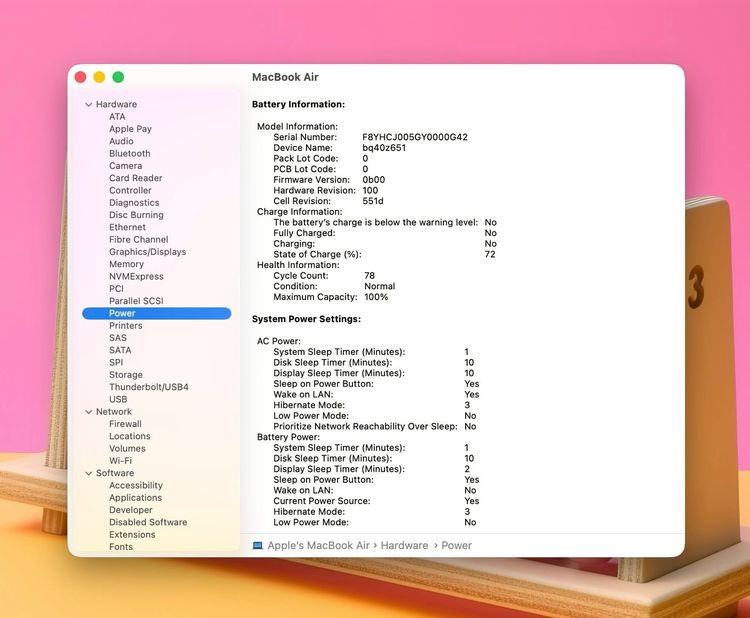Select ATA in the sidebar

point(117,117)
